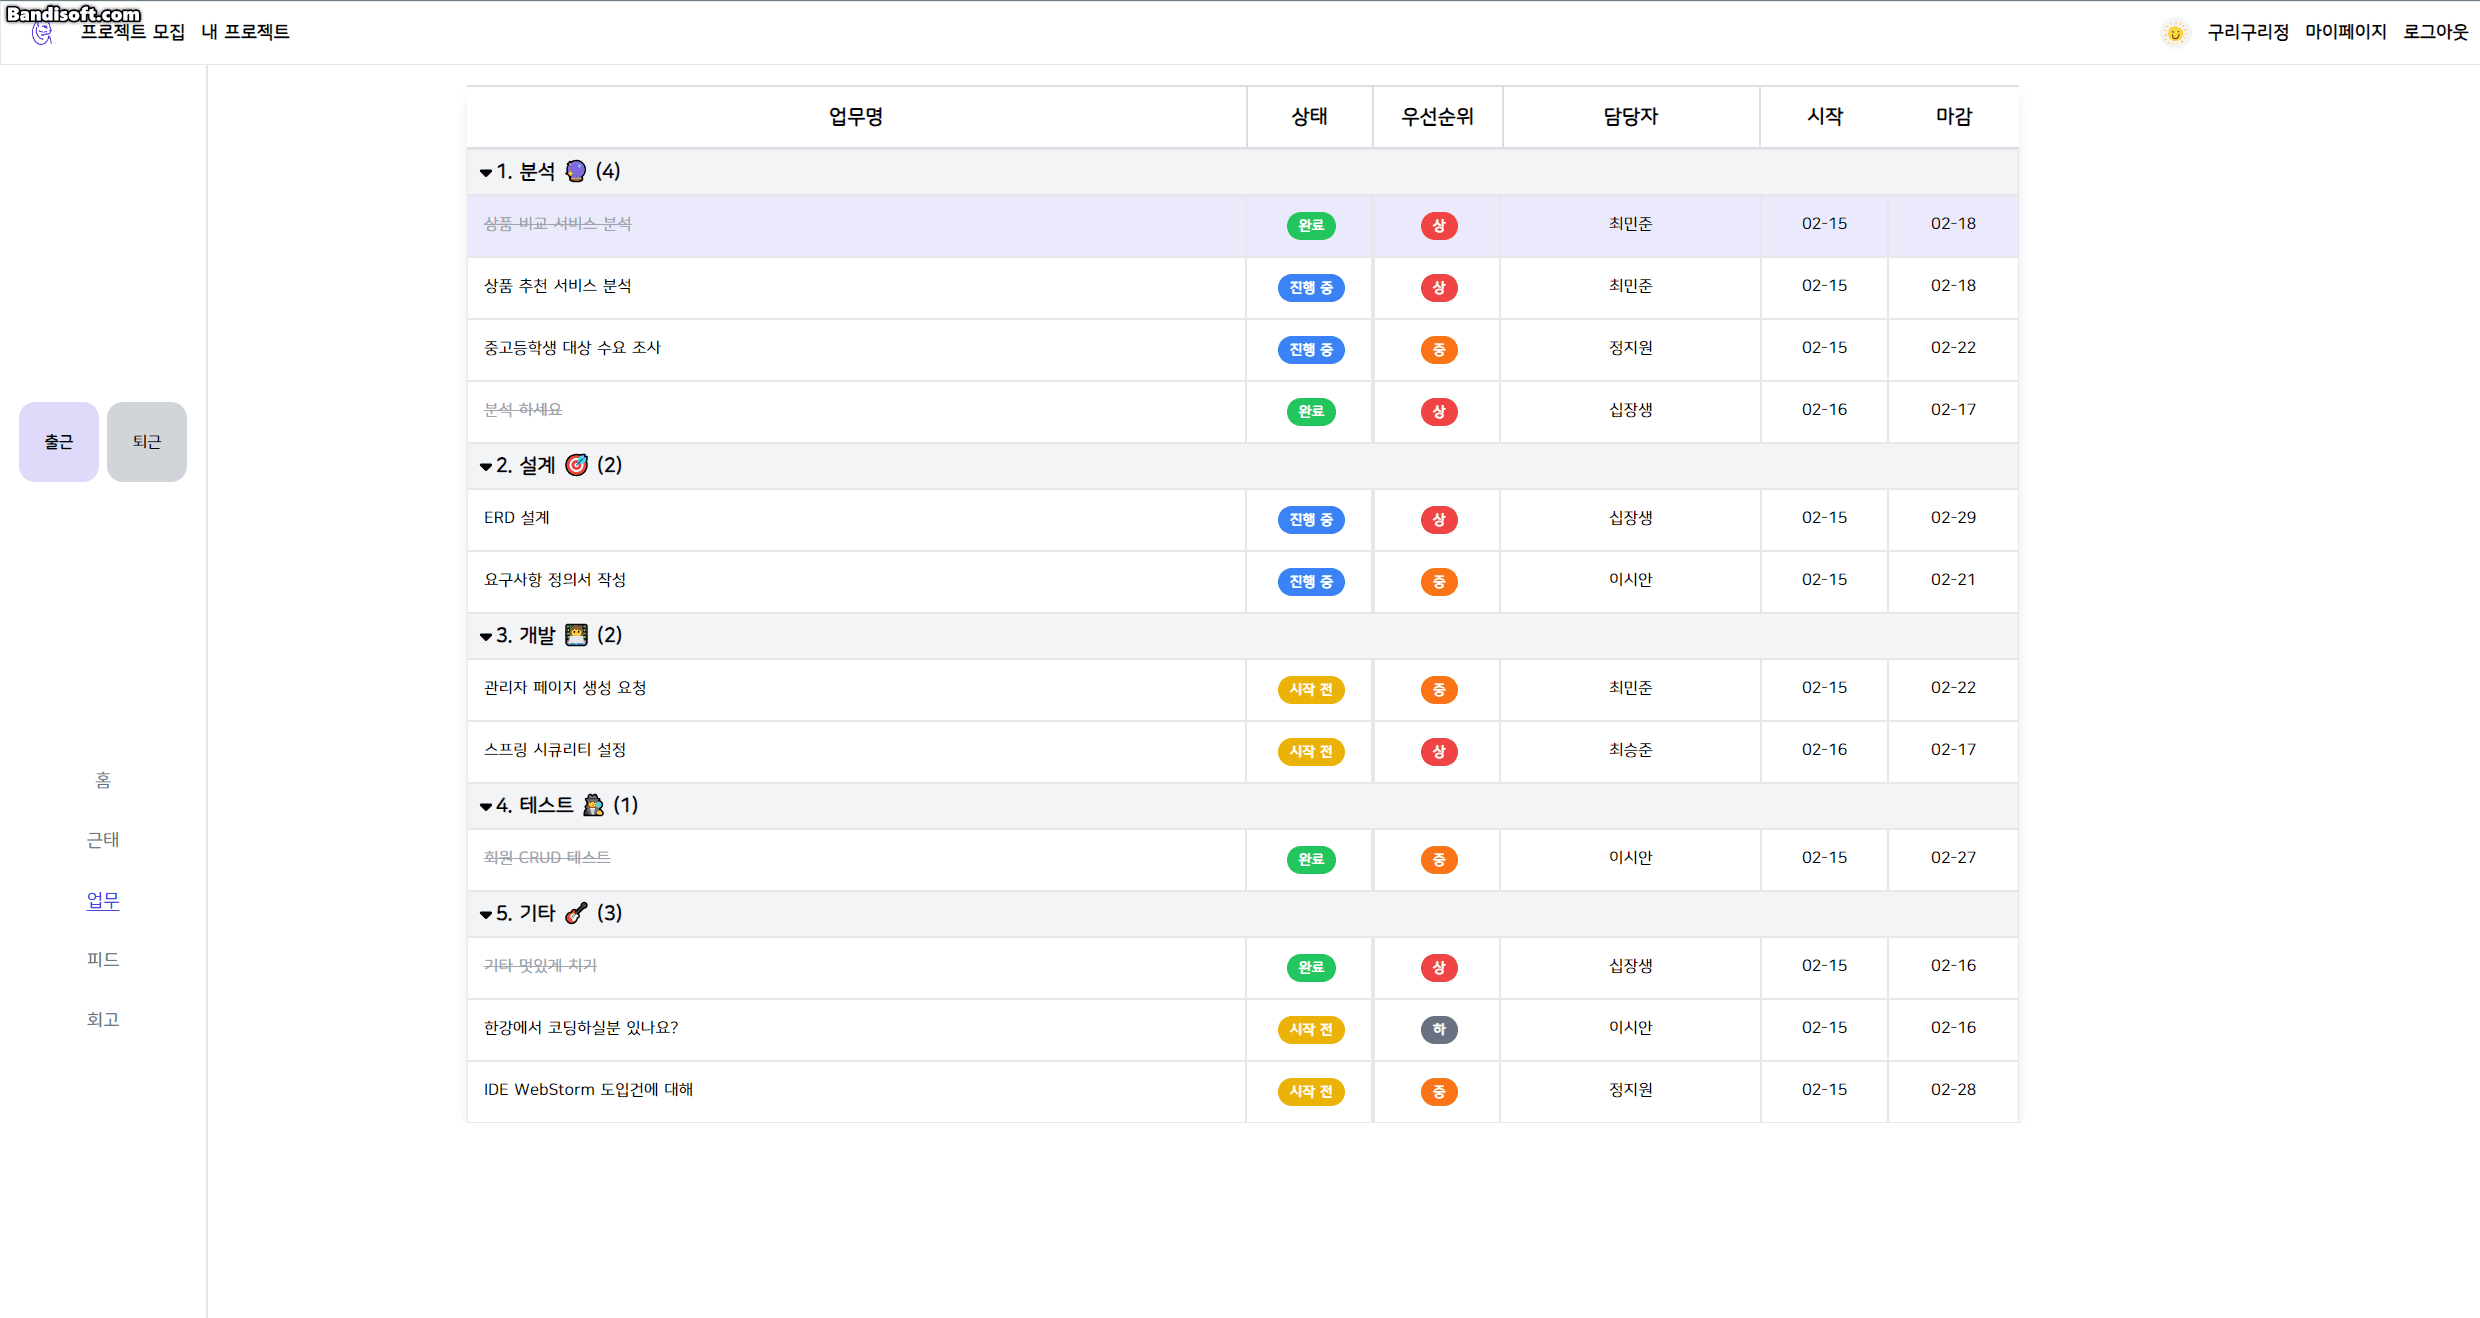
Task: Open the 프로젝트 모집 menu
Action: click(x=131, y=32)
